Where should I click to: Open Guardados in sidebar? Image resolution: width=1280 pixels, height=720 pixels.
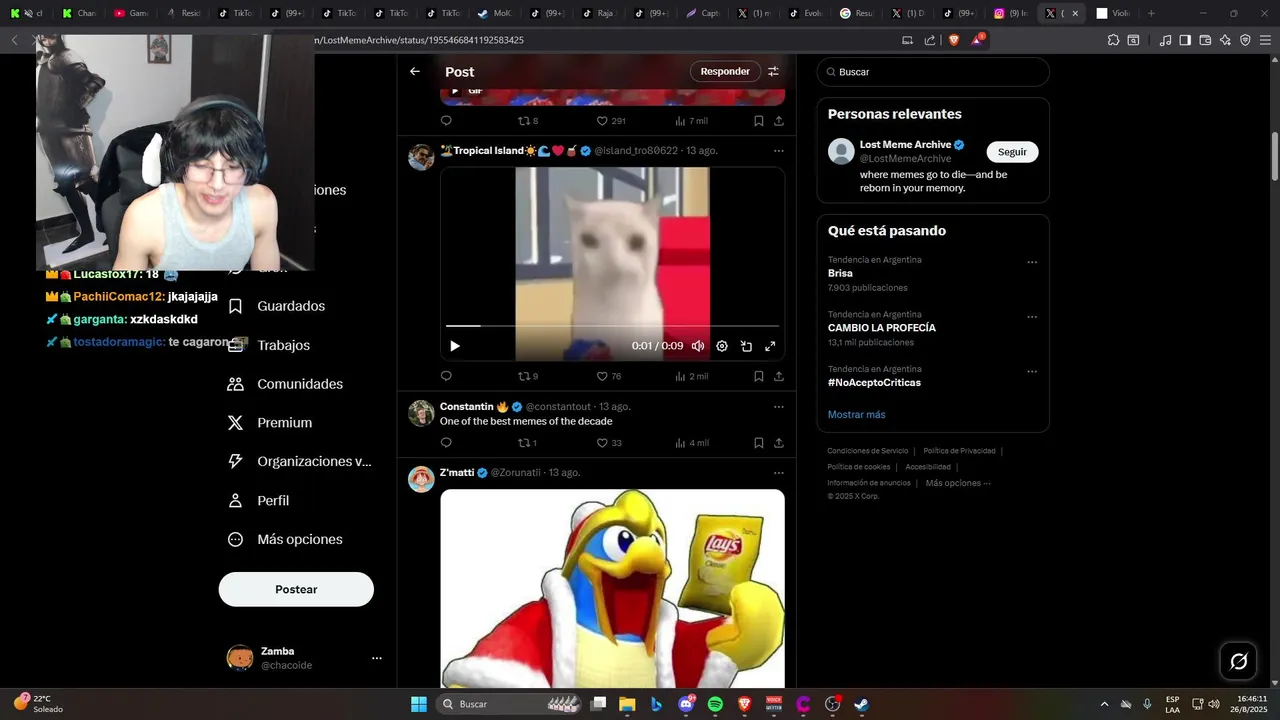[x=276, y=306]
